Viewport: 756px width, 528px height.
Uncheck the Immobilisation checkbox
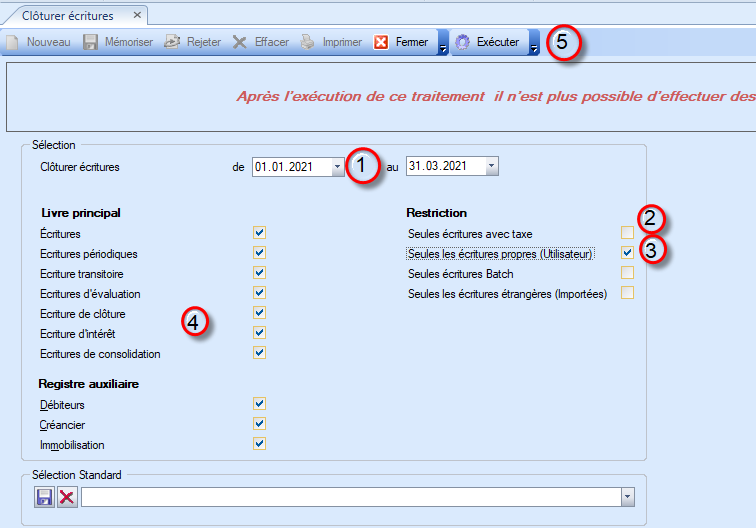click(x=259, y=444)
